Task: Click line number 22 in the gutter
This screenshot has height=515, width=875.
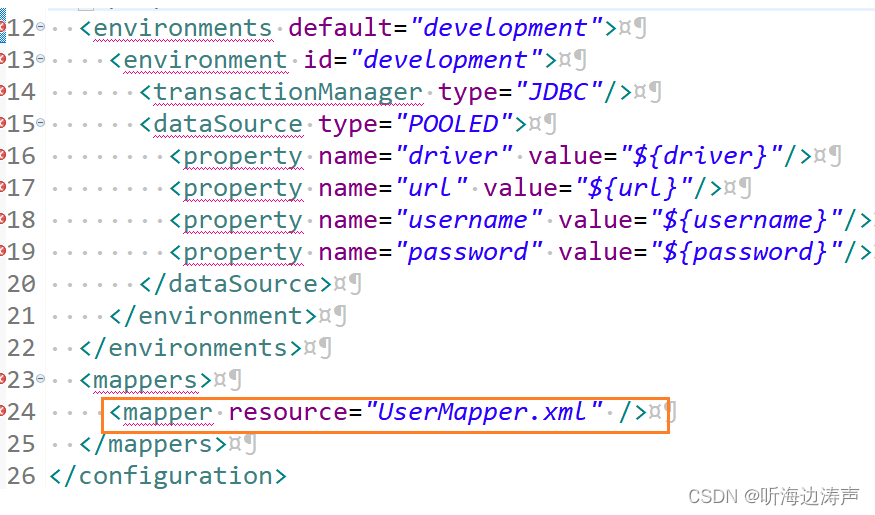Action: pyautogui.click(x=21, y=348)
